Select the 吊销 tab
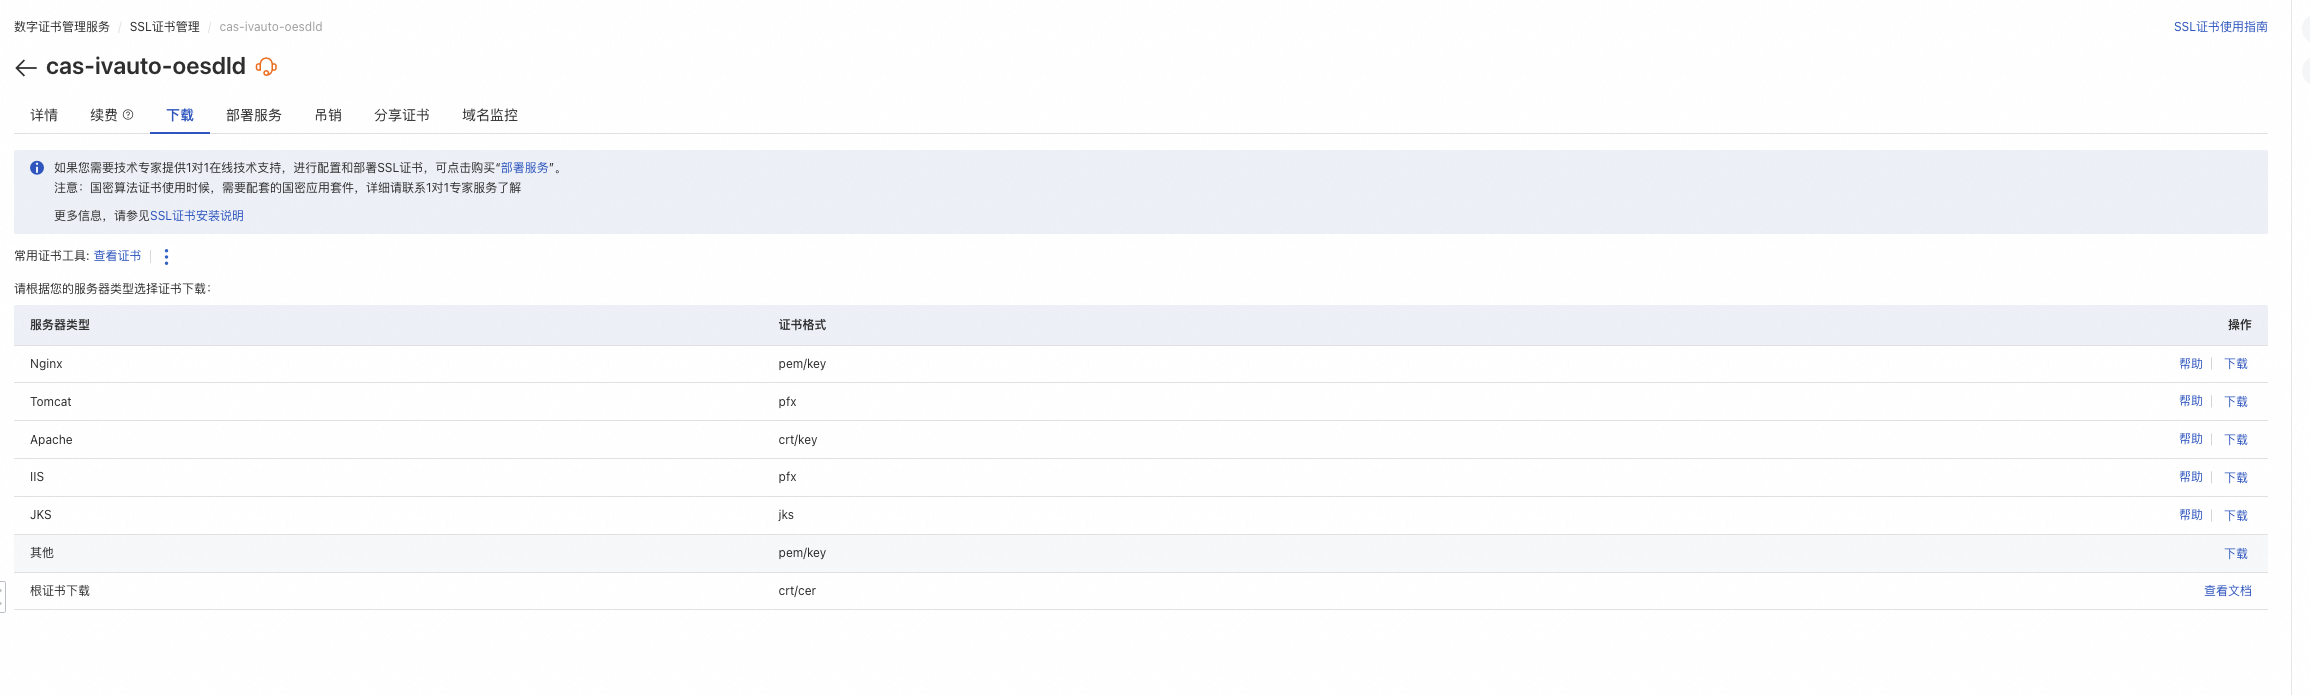This screenshot has width=2310, height=695. [328, 115]
